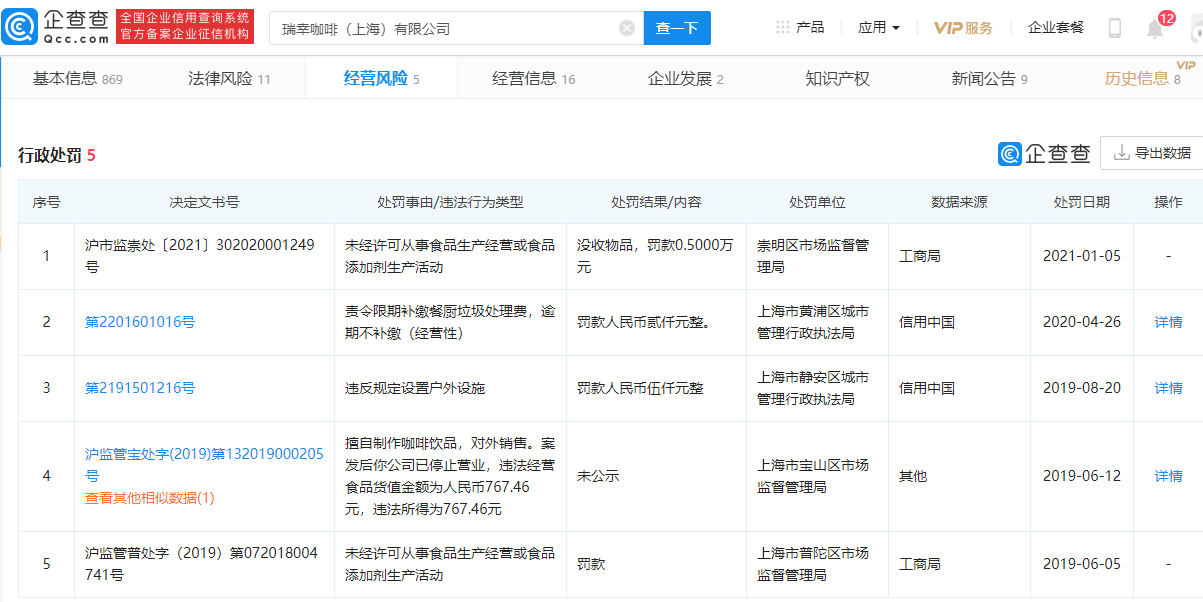Open the 经营信息 tab
Viewport: 1203px width, 602px height.
pos(533,78)
